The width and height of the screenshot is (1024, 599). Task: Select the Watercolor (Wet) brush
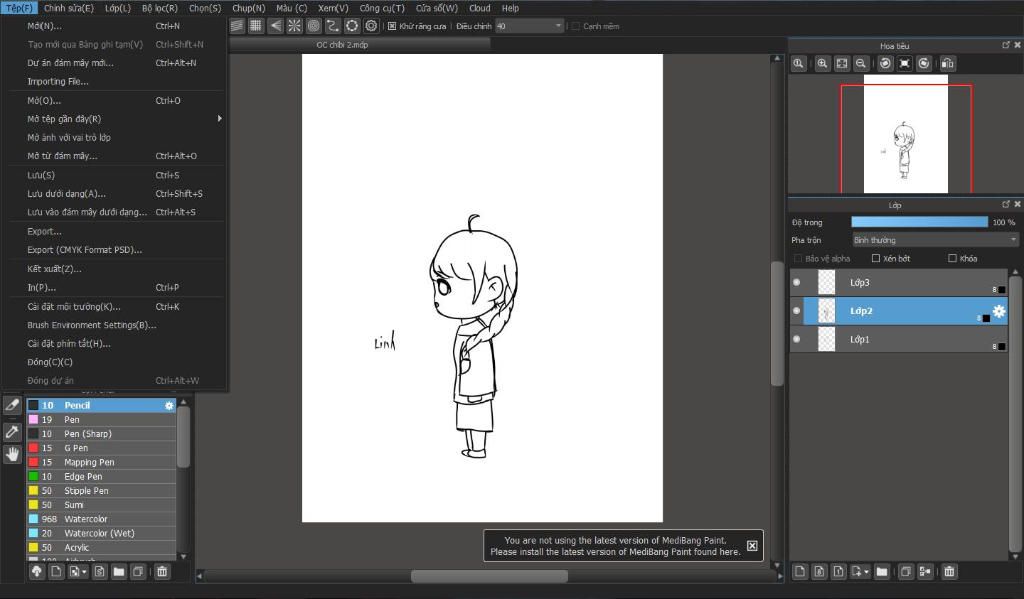coord(101,533)
